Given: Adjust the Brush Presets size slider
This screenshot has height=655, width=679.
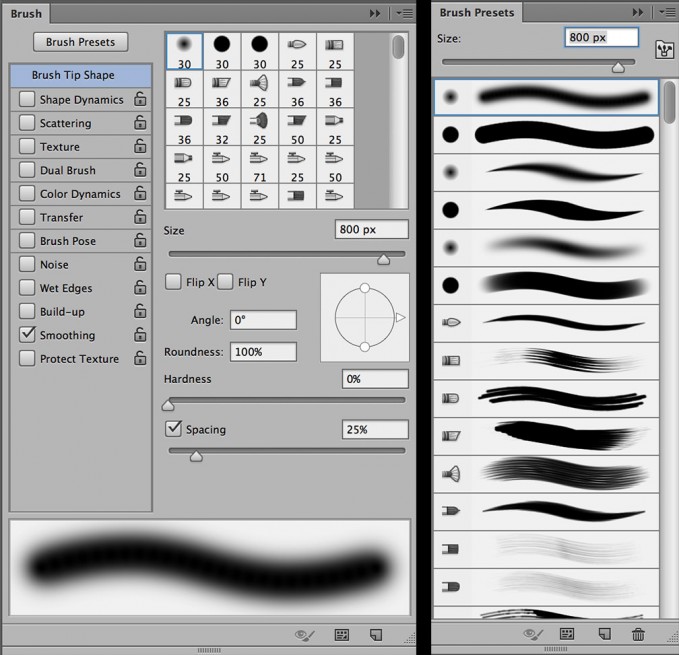Looking at the screenshot, I should [x=618, y=67].
